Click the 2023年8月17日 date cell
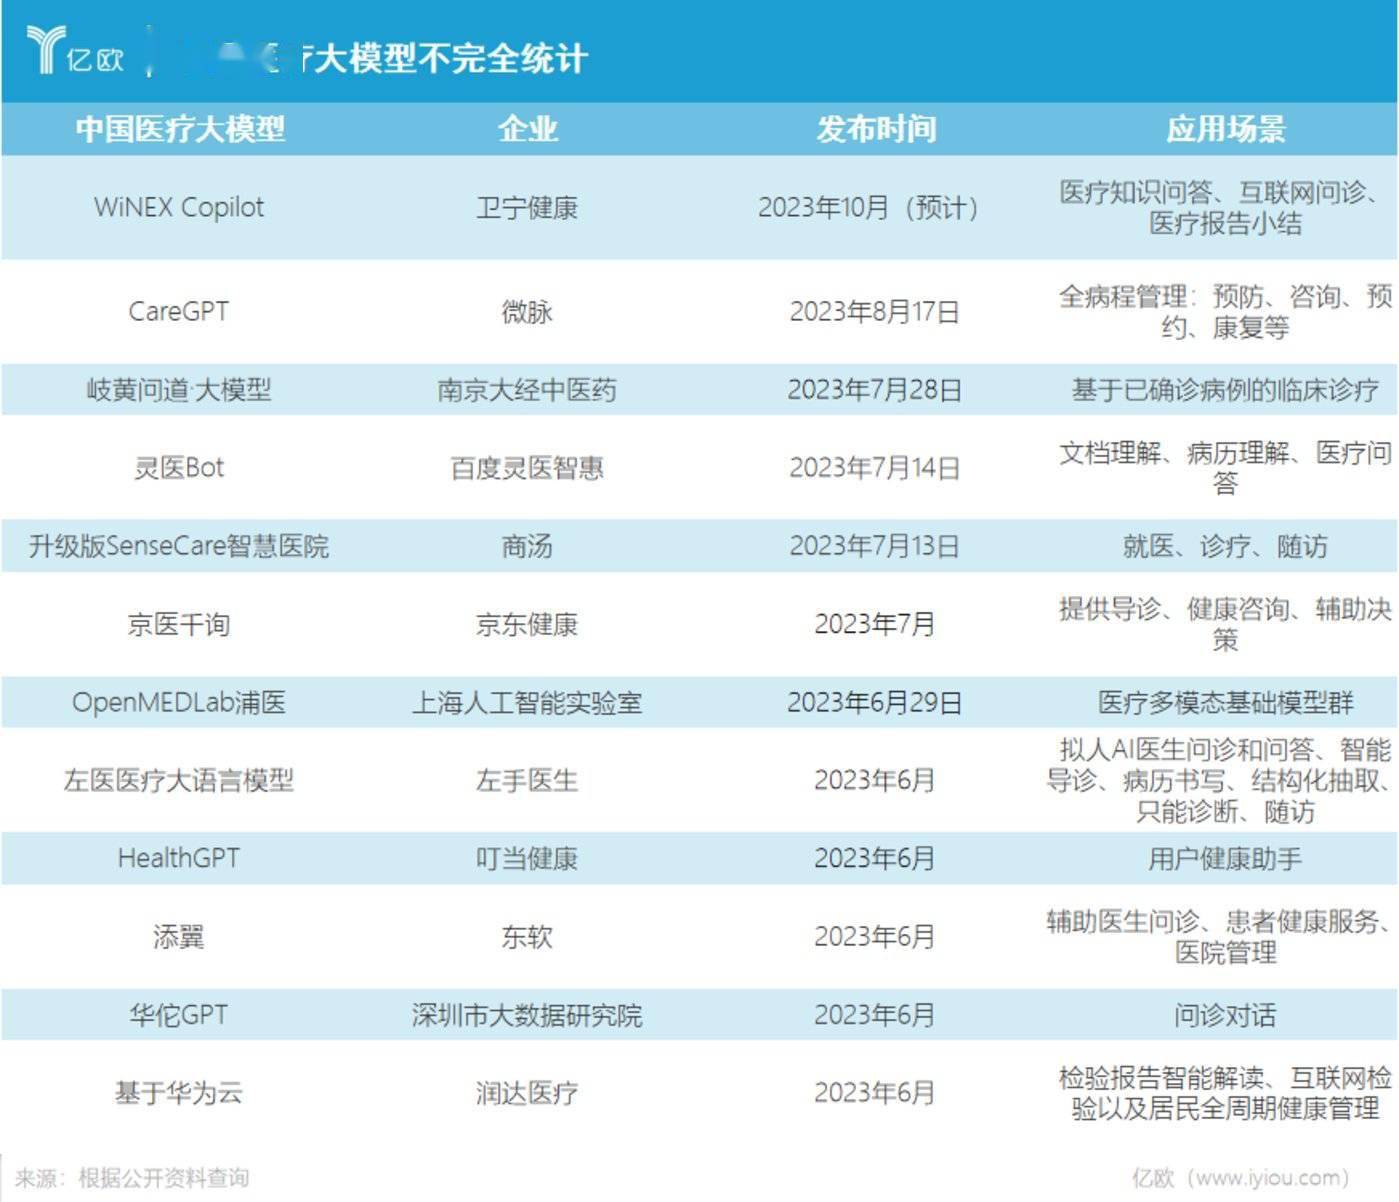The width and height of the screenshot is (1399, 1202). (x=875, y=312)
